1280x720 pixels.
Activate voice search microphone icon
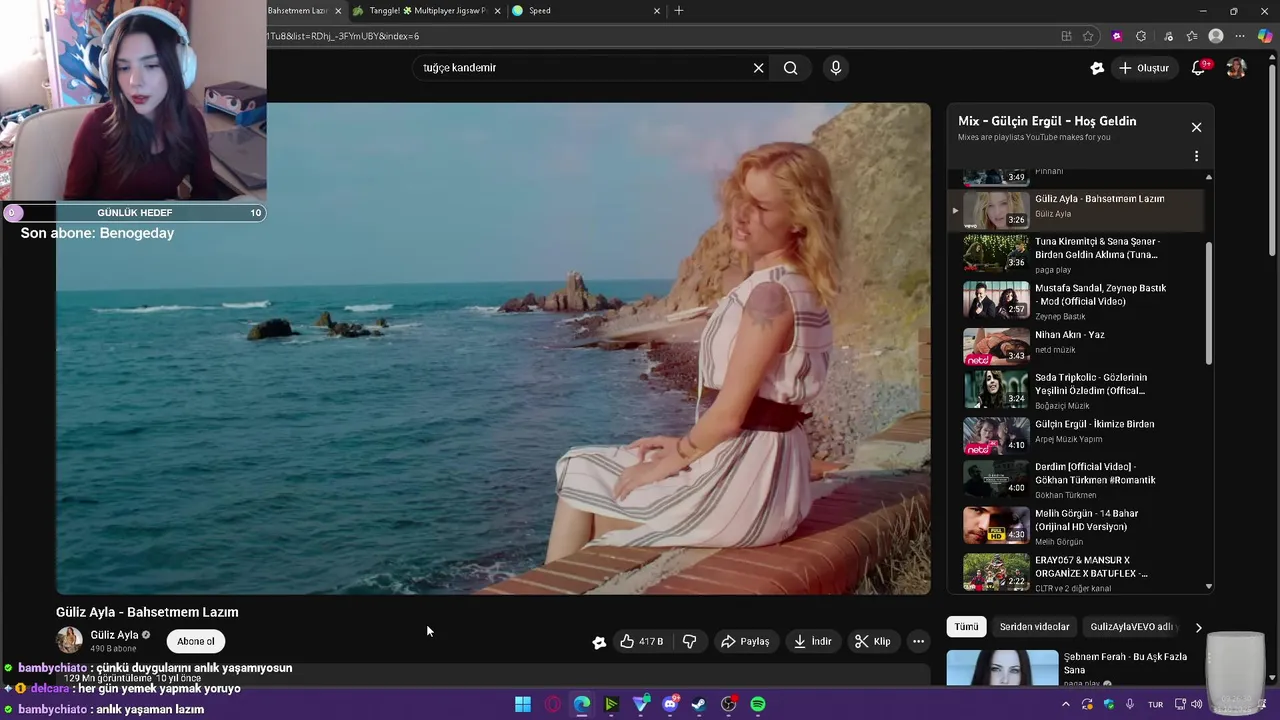tap(836, 68)
